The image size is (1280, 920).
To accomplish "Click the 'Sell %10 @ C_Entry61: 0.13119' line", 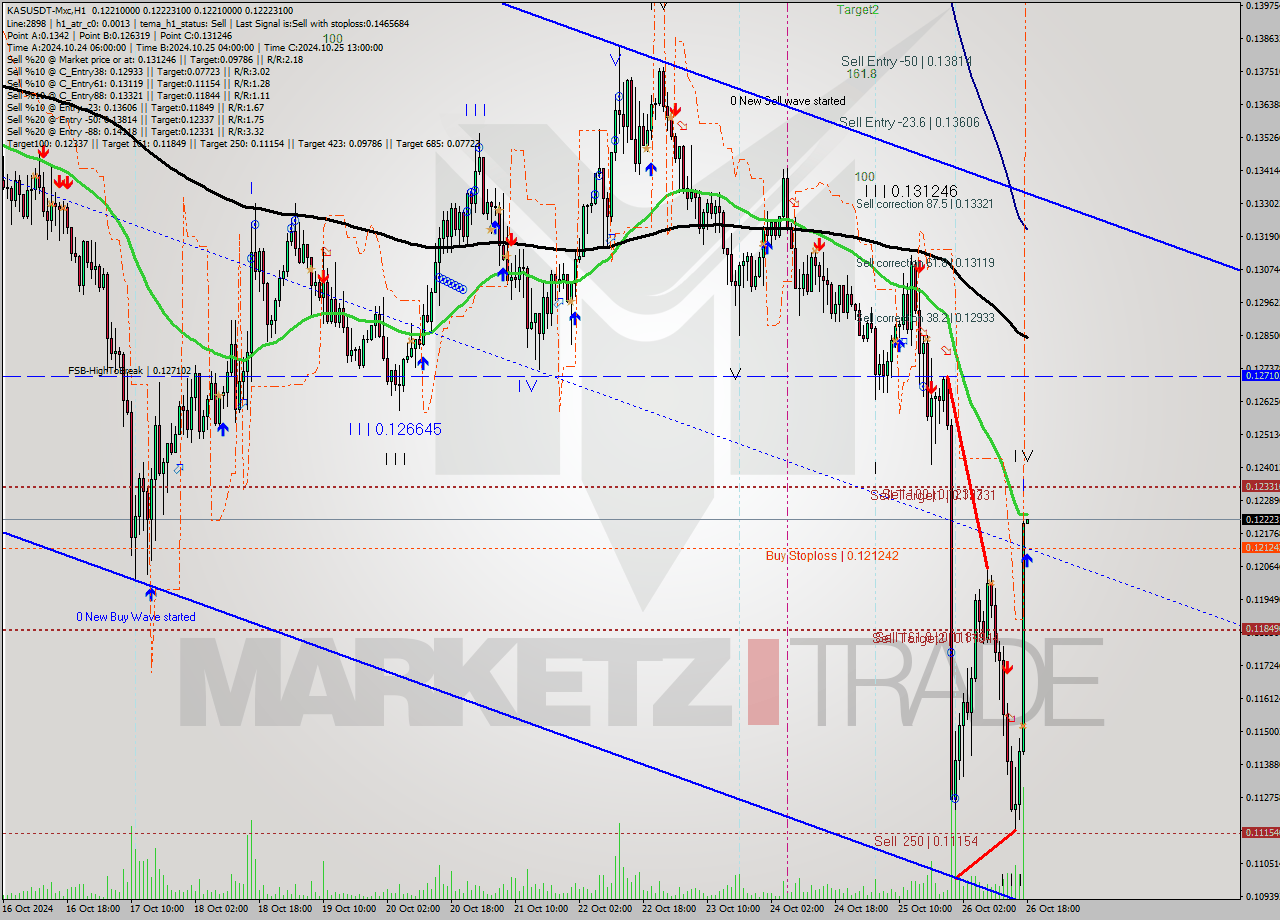I will click(x=138, y=83).
